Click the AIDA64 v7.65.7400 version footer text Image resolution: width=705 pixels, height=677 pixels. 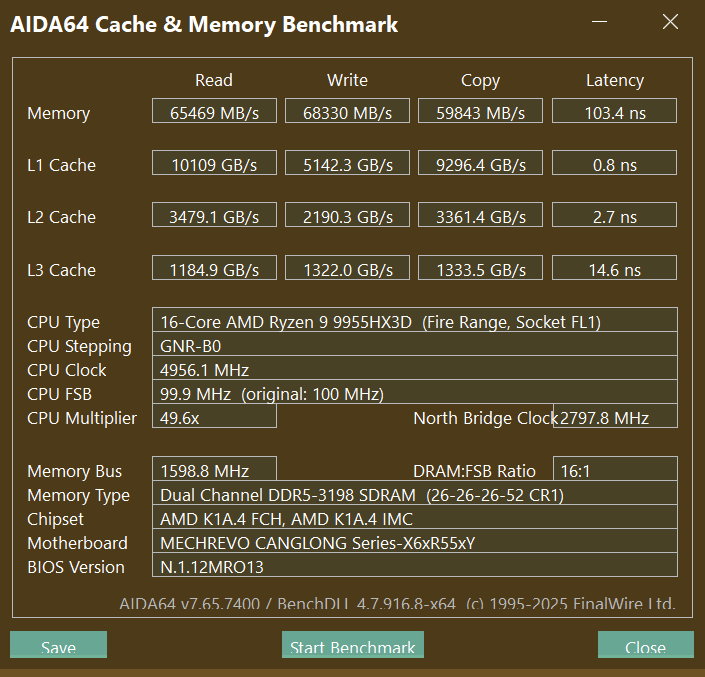pos(397,603)
